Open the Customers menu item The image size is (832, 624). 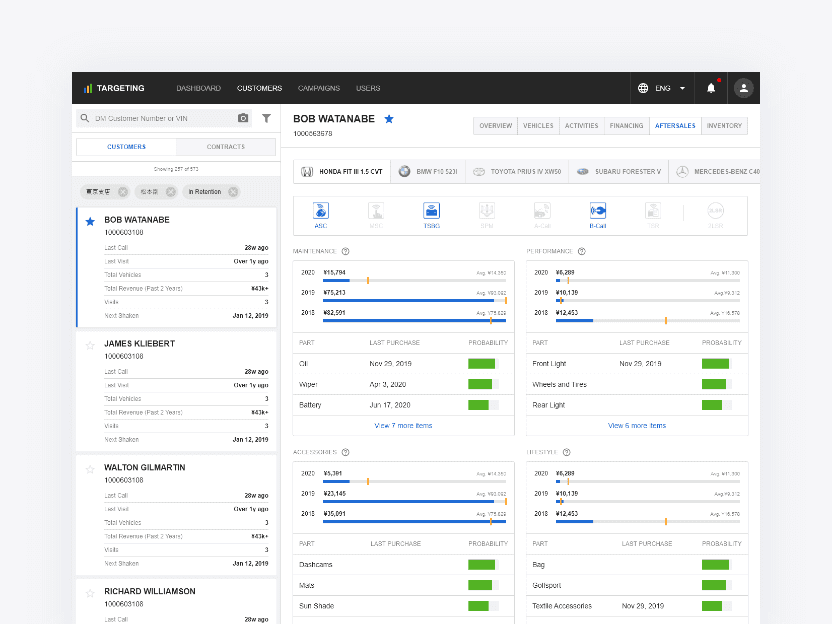[259, 88]
